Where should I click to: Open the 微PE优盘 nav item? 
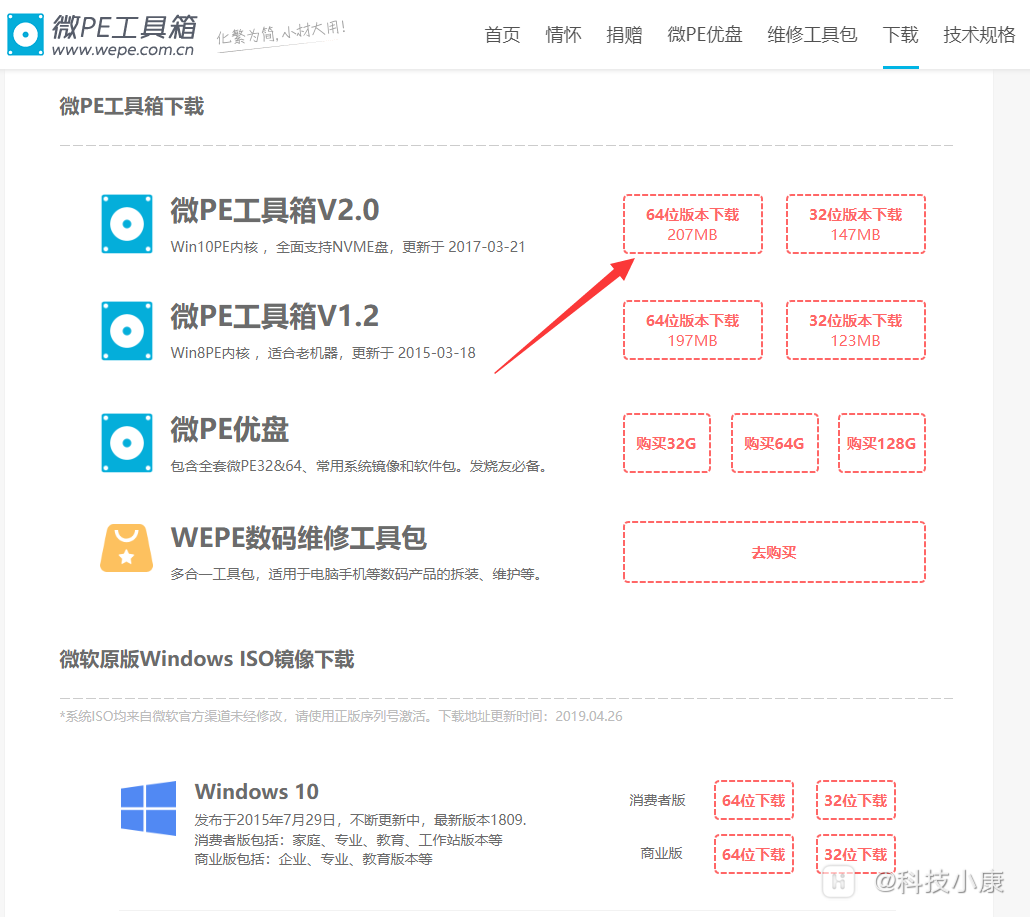[x=705, y=35]
